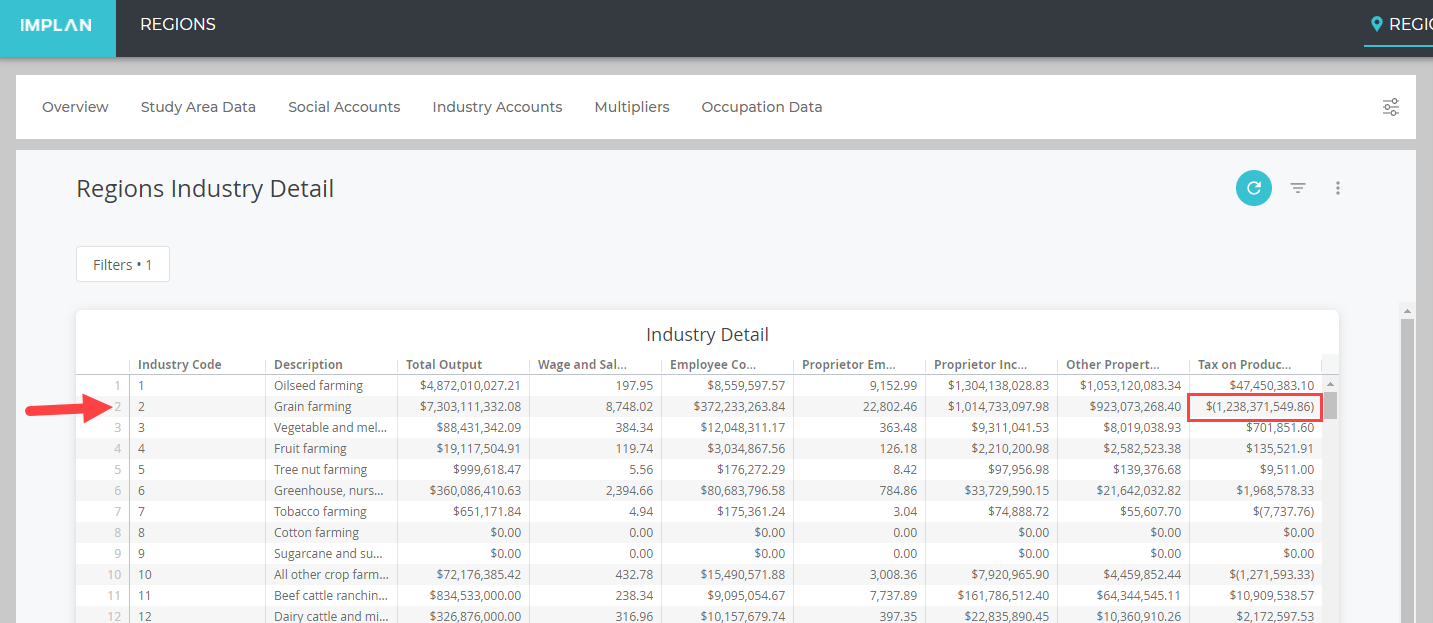Image resolution: width=1433 pixels, height=623 pixels.
Task: Select the Industry Accounts tab
Action: pos(497,107)
